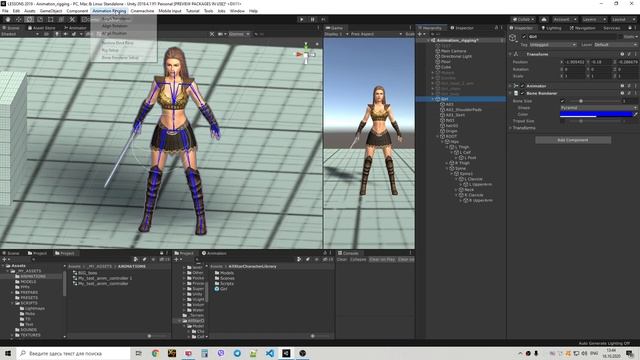Open the Free Aspect dropdown in Game view
Viewport: 640px width, 360px height.
coord(376,34)
